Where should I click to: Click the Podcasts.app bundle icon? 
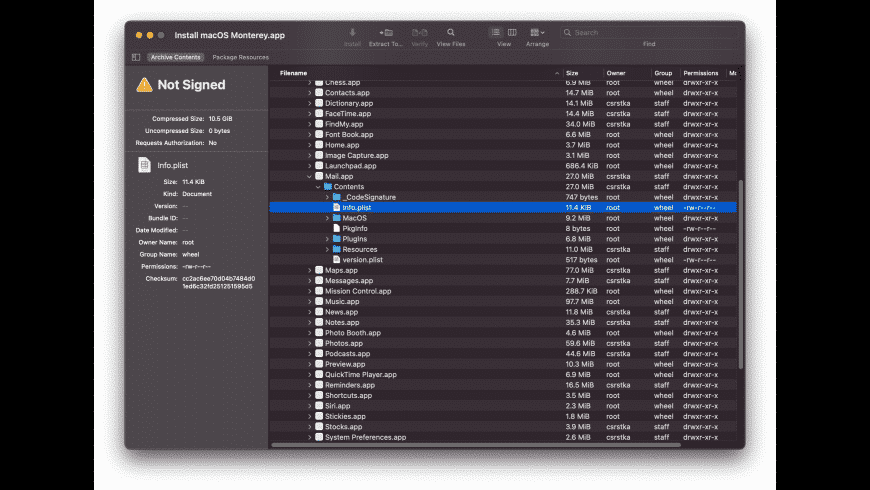319,353
